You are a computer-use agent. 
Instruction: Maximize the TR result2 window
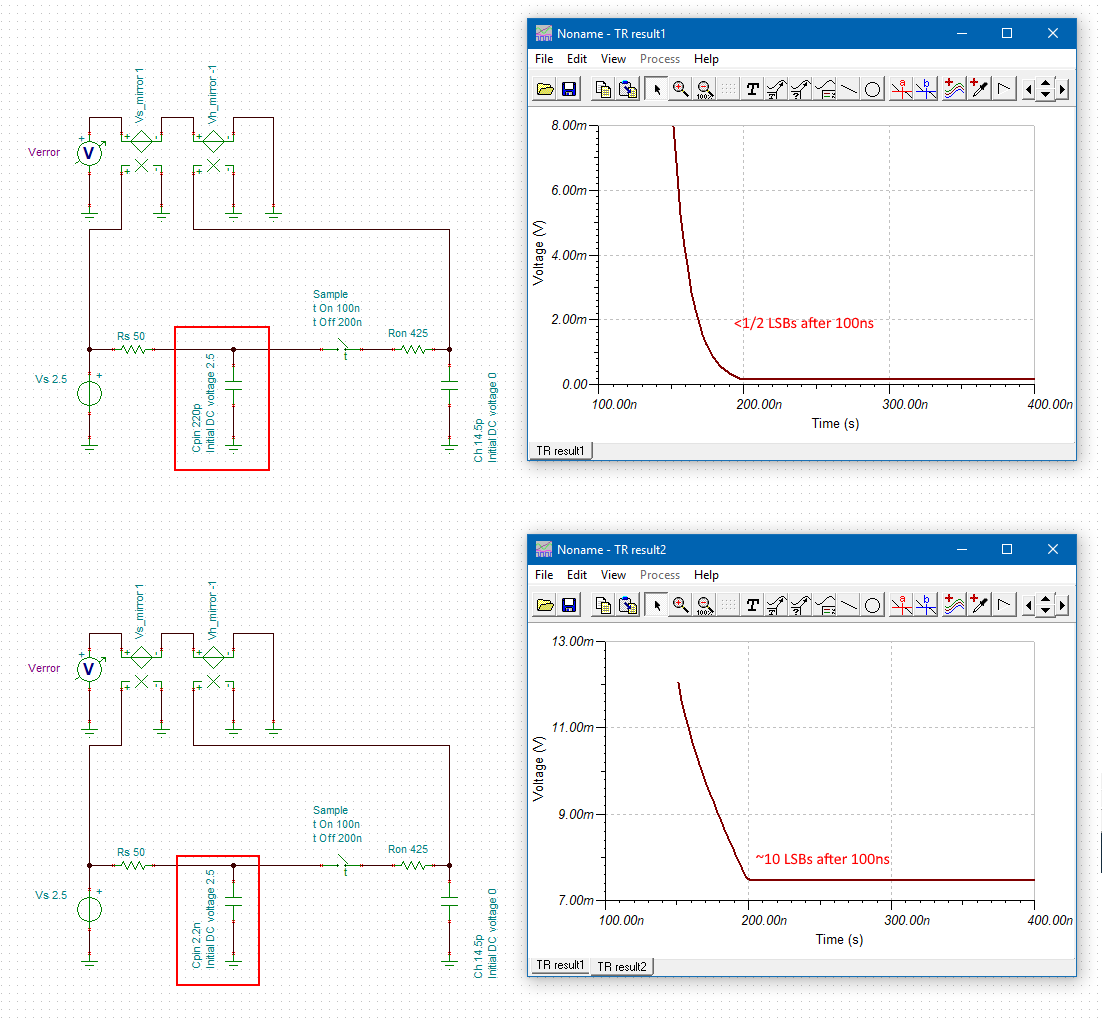coord(1006,549)
